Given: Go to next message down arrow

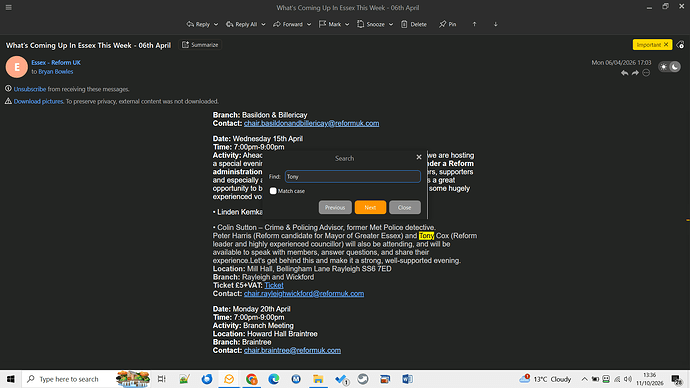Looking at the screenshot, I should (x=495, y=24).
